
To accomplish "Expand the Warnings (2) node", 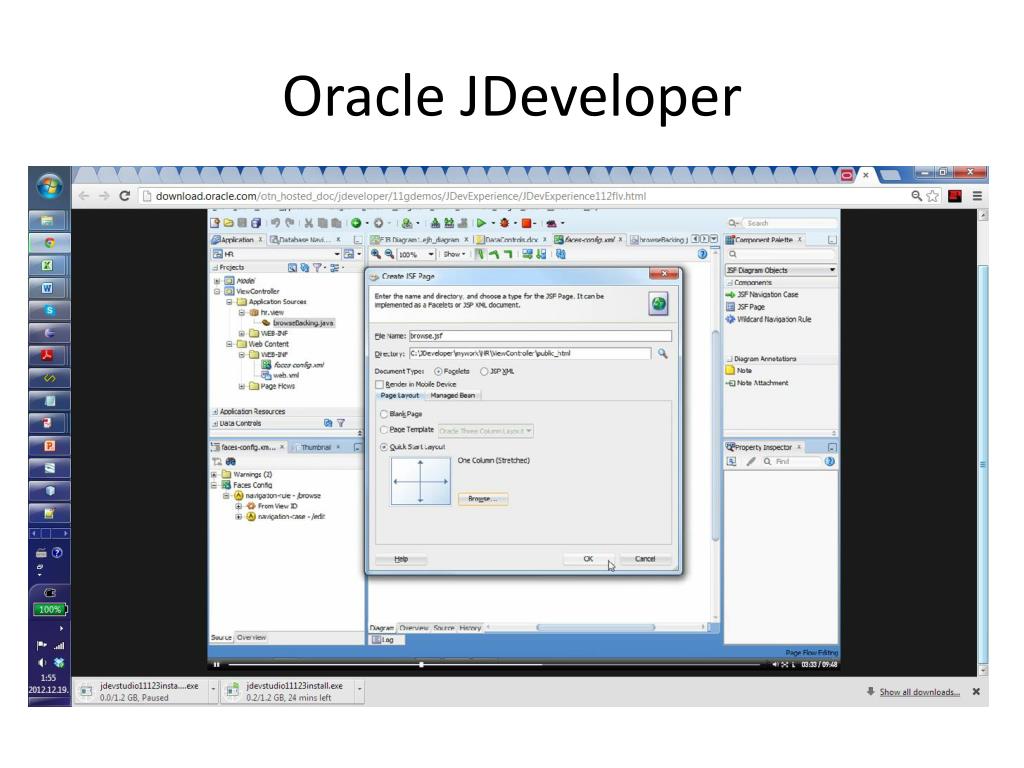I will coord(214,474).
